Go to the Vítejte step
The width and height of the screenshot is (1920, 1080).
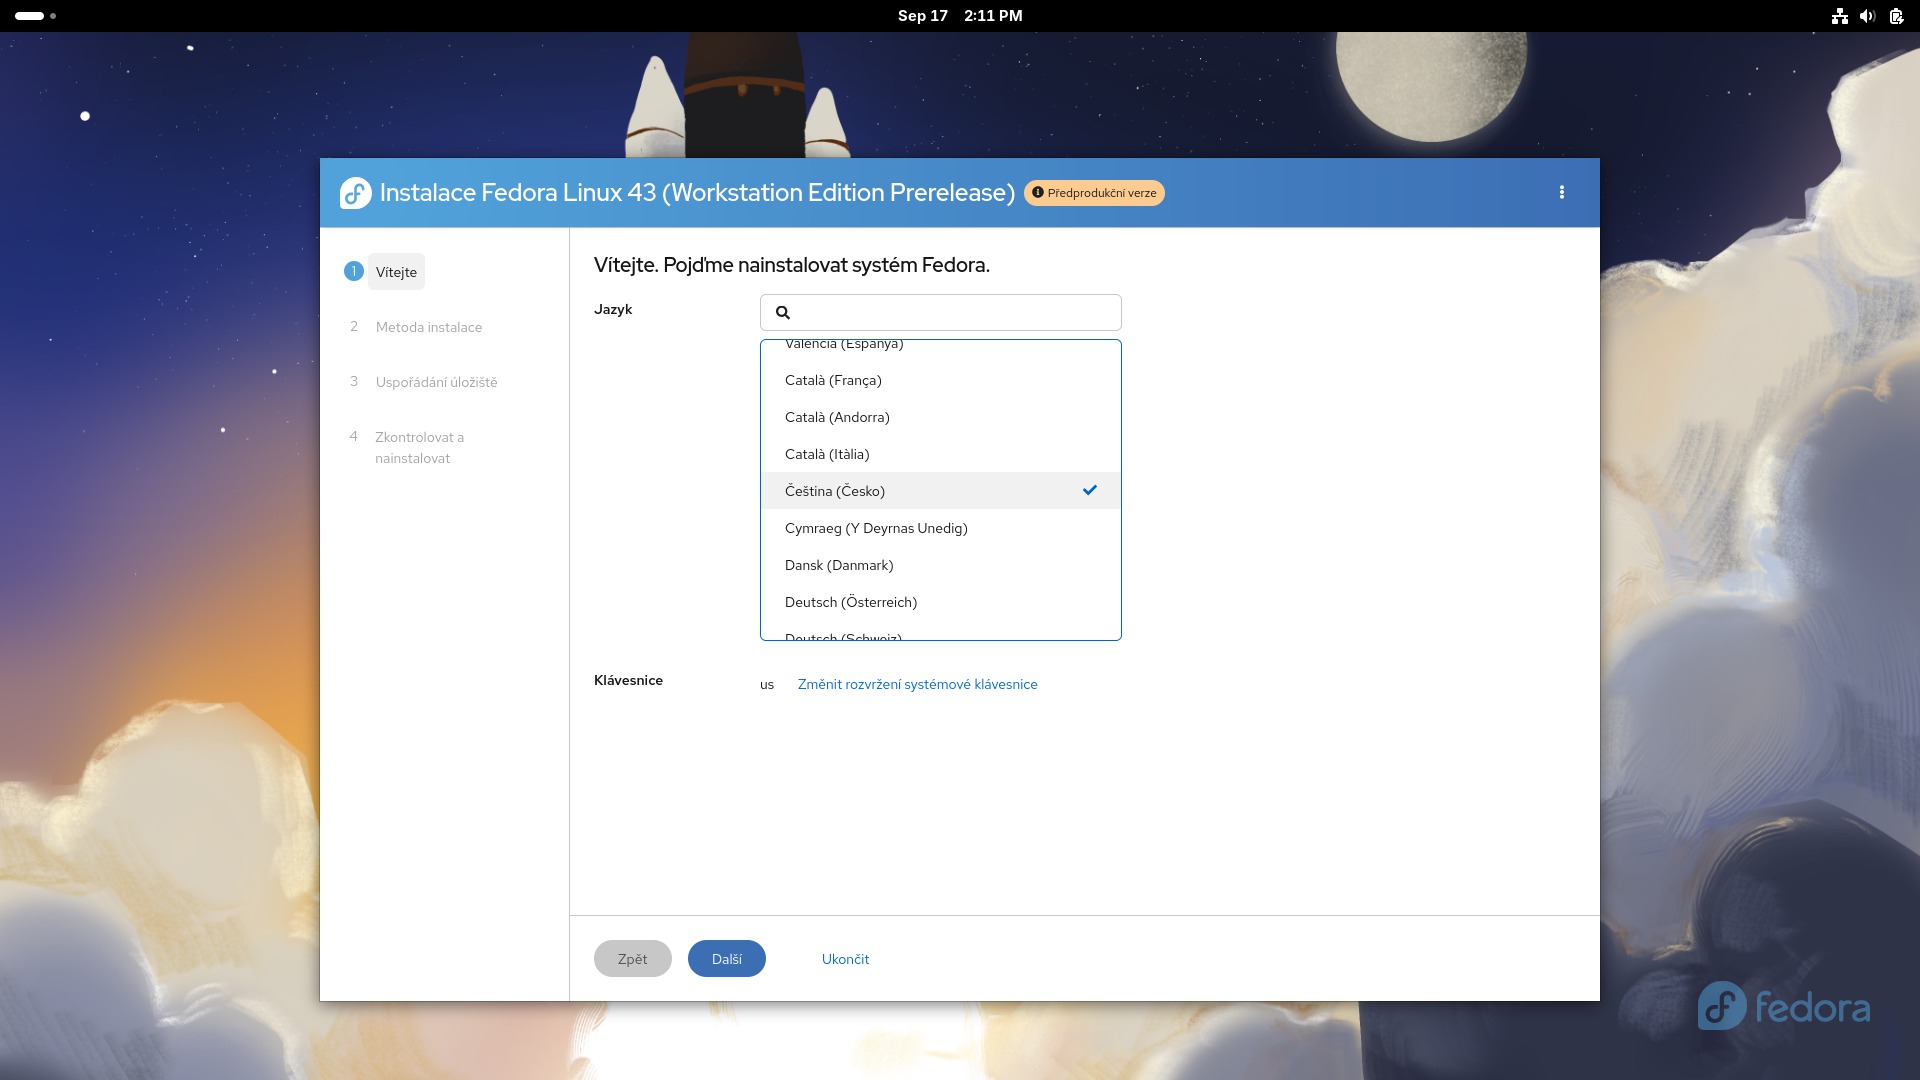[x=396, y=272]
